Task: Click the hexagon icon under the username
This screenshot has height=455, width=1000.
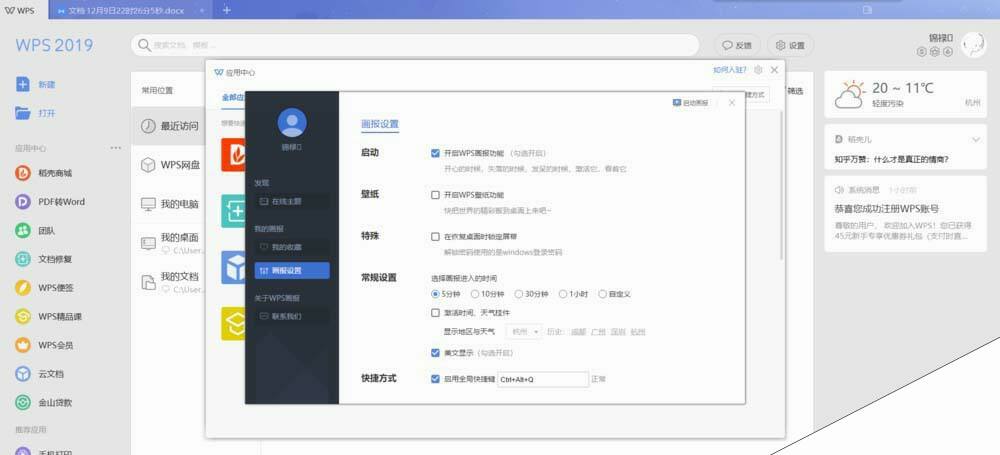Action: pos(934,52)
